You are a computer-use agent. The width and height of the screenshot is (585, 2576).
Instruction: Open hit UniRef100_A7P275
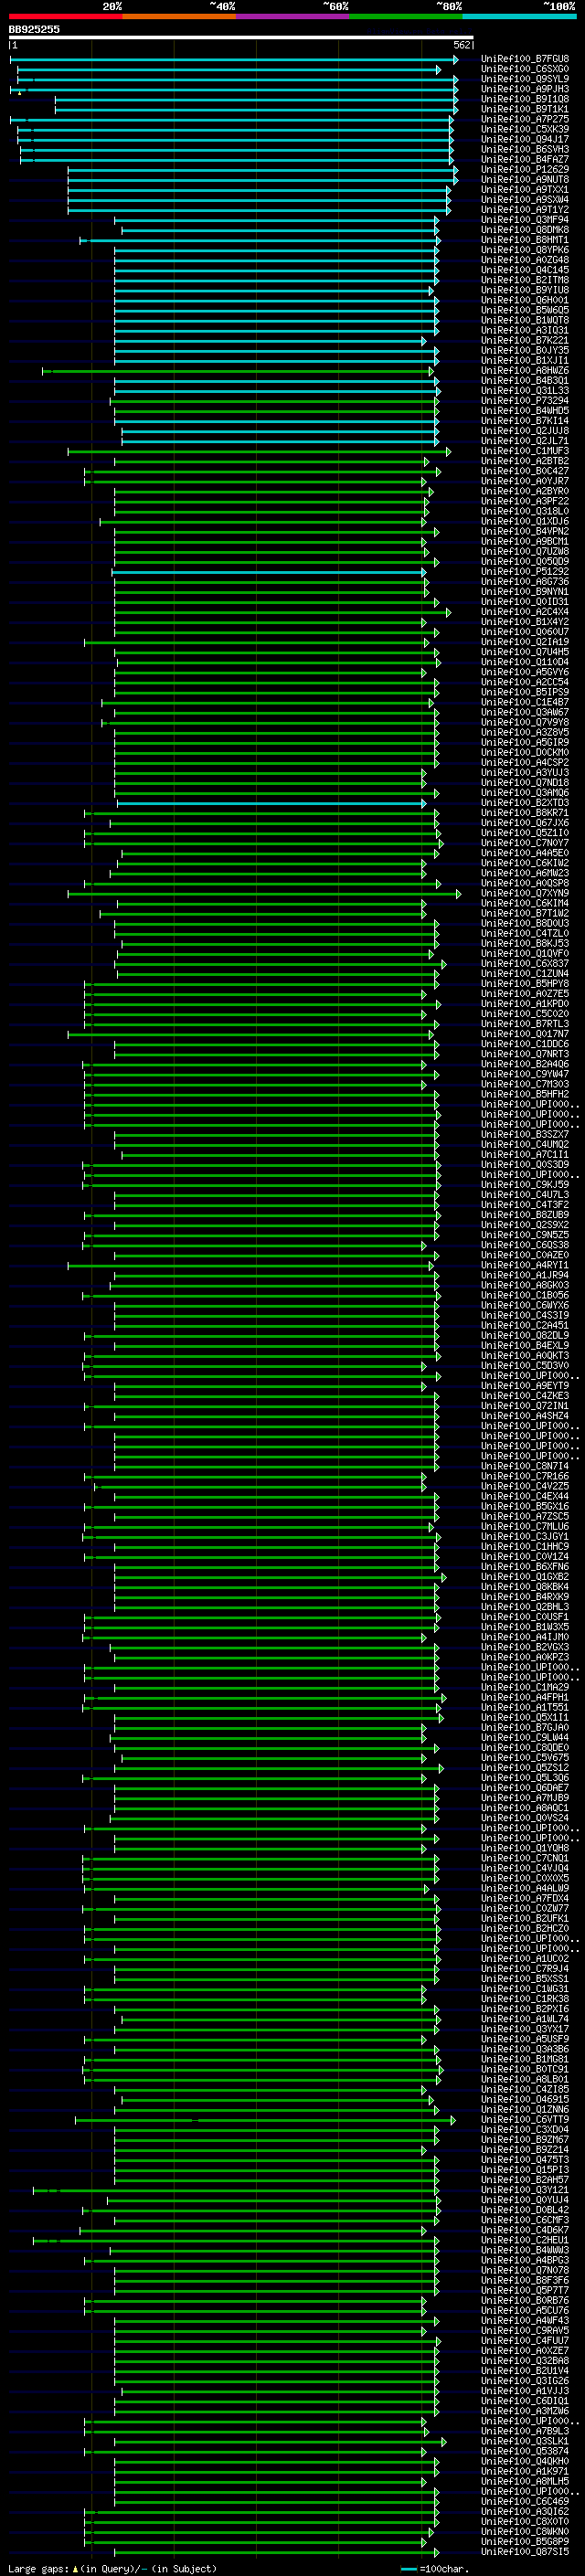(525, 119)
